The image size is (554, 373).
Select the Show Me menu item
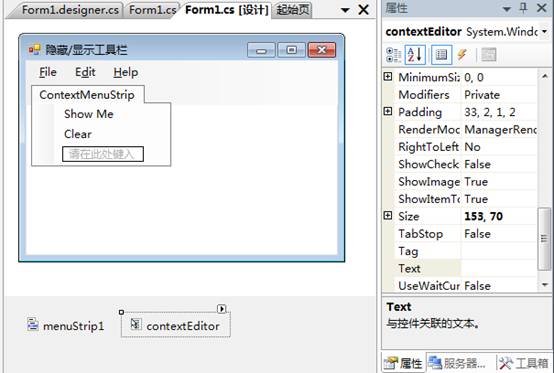tap(89, 114)
